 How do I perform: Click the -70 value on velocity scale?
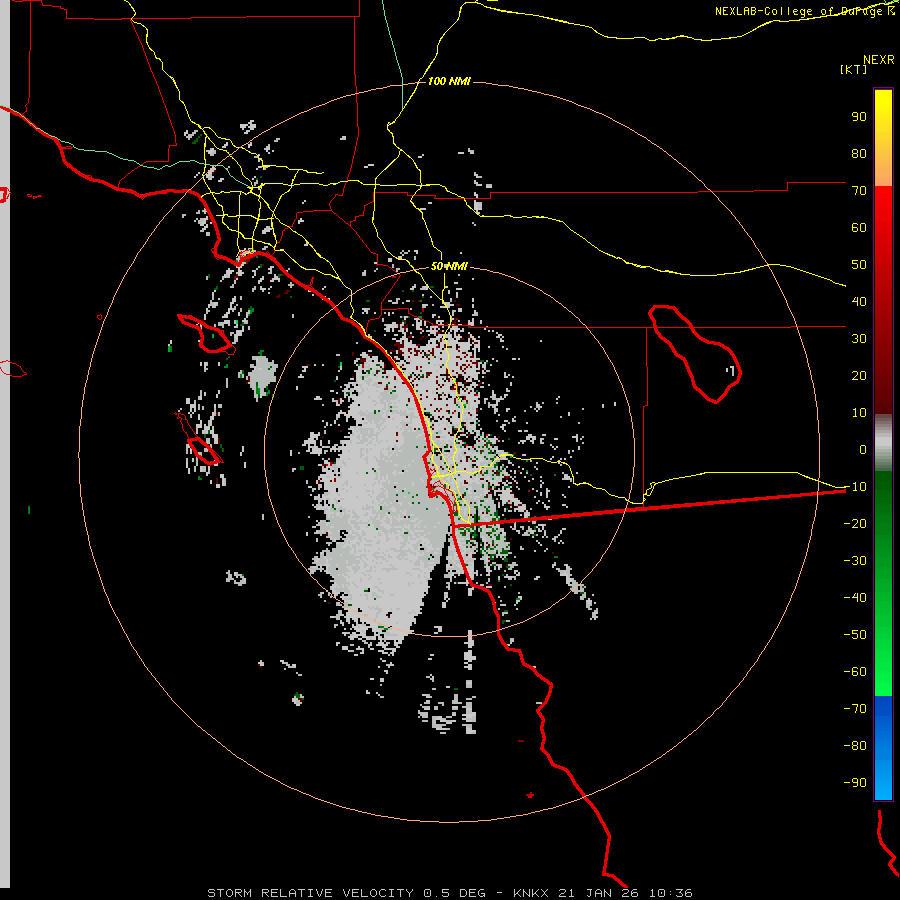point(855,709)
